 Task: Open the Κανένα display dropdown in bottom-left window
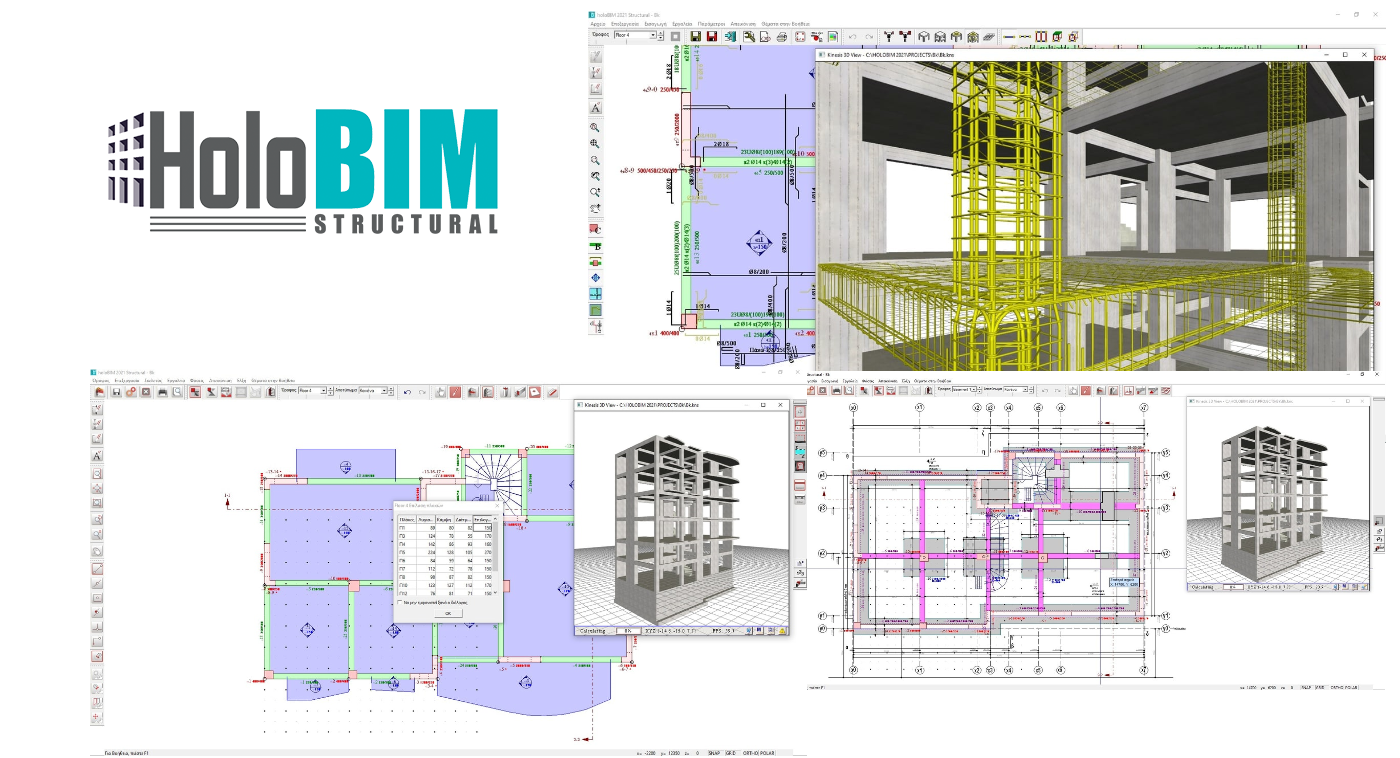point(373,391)
